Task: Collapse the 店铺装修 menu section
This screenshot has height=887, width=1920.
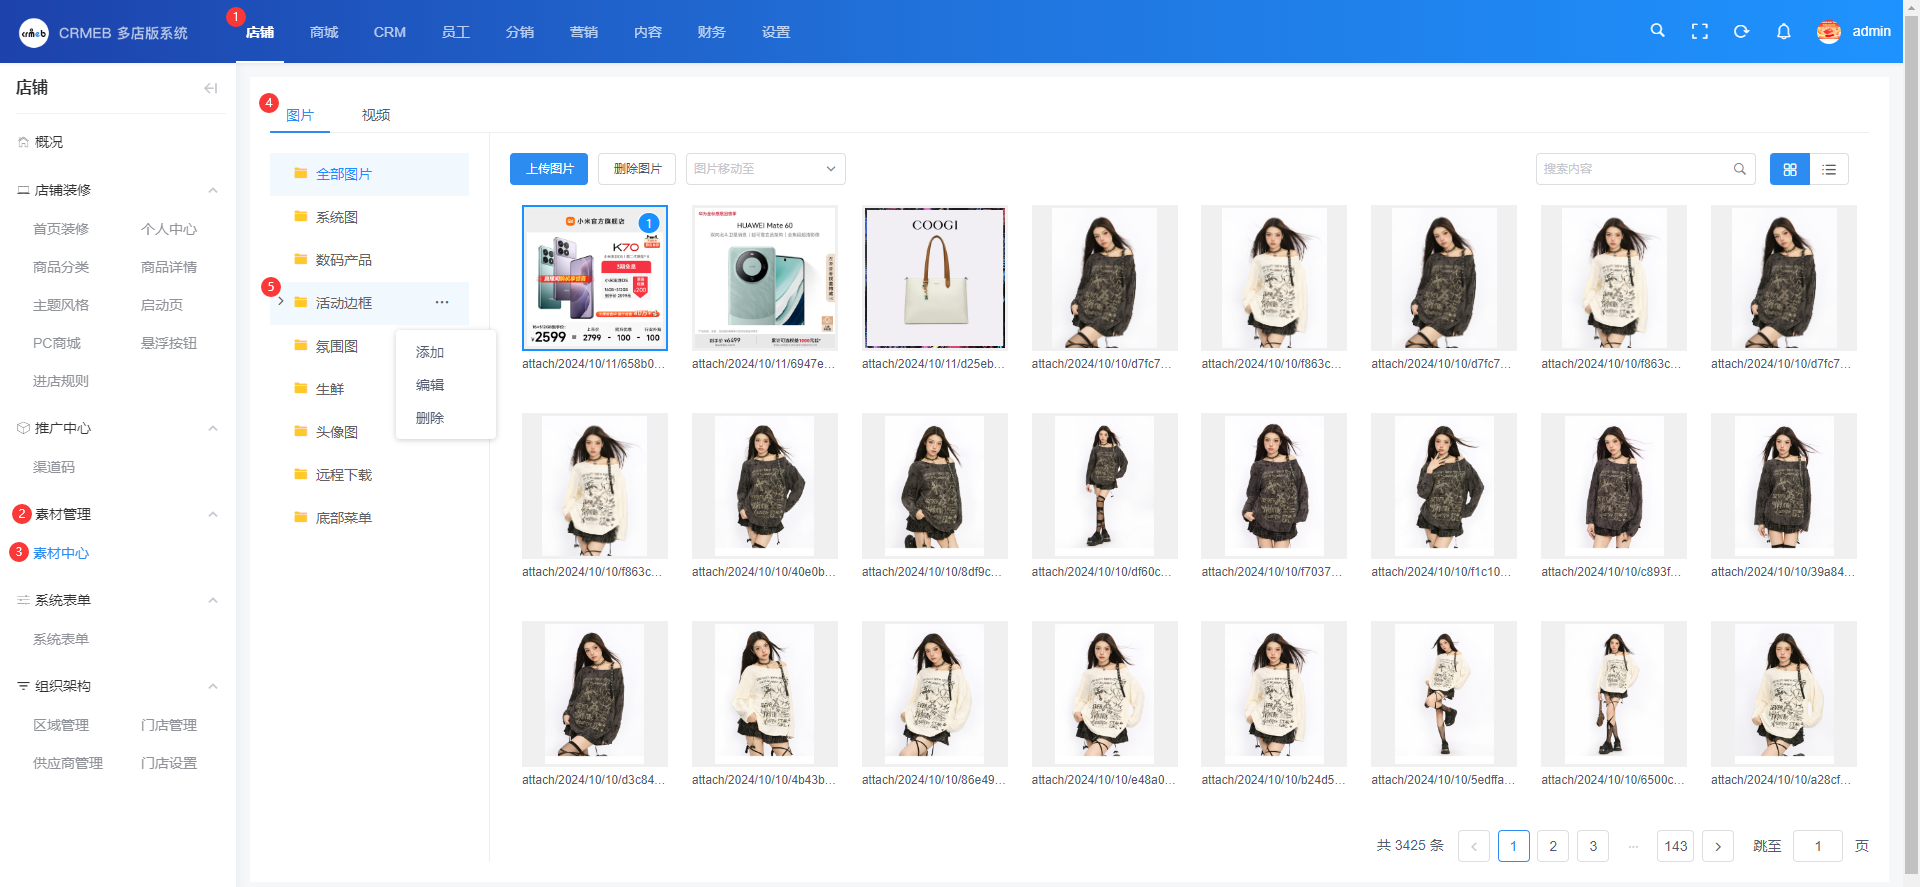Action: tap(212, 190)
